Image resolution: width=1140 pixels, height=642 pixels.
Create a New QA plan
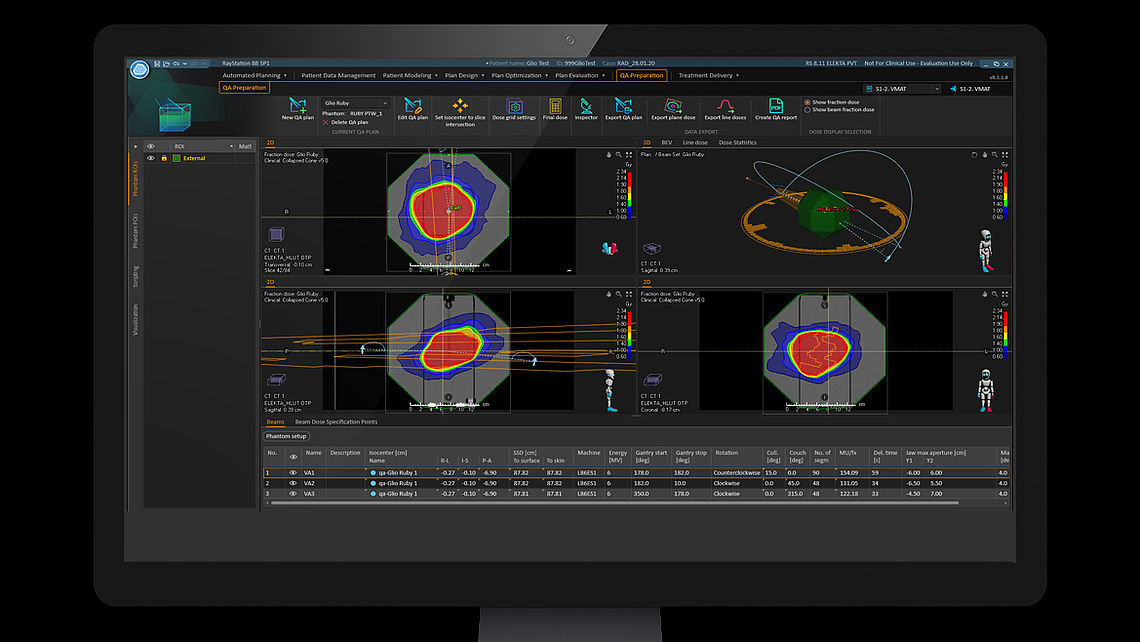296,108
